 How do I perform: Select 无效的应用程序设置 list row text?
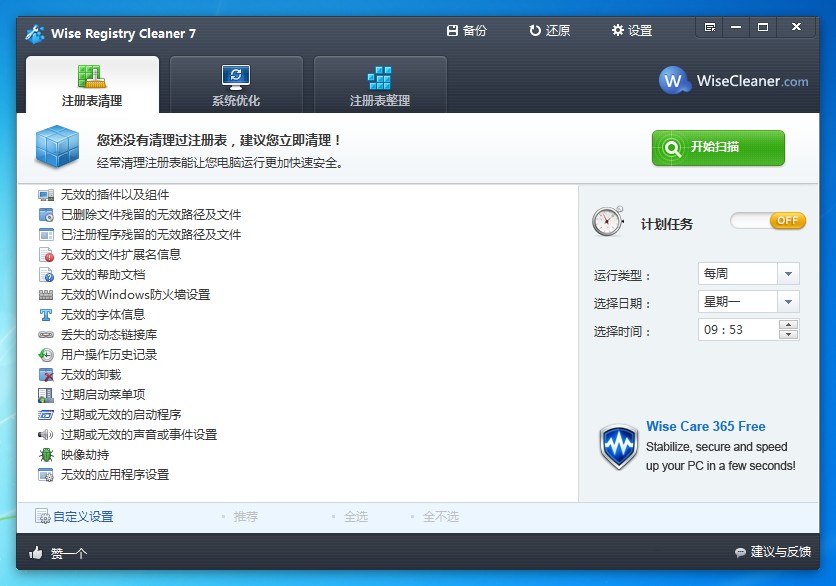(x=115, y=475)
